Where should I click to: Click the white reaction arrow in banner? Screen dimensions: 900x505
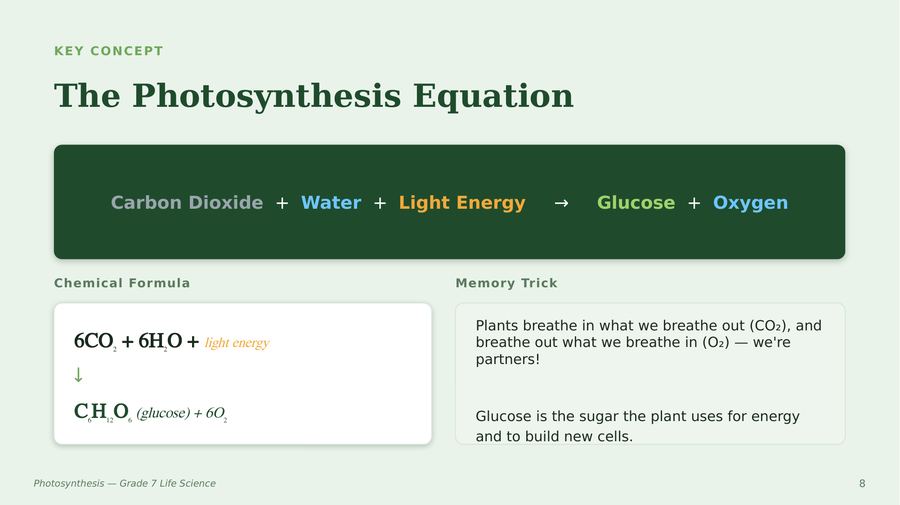pyautogui.click(x=561, y=203)
